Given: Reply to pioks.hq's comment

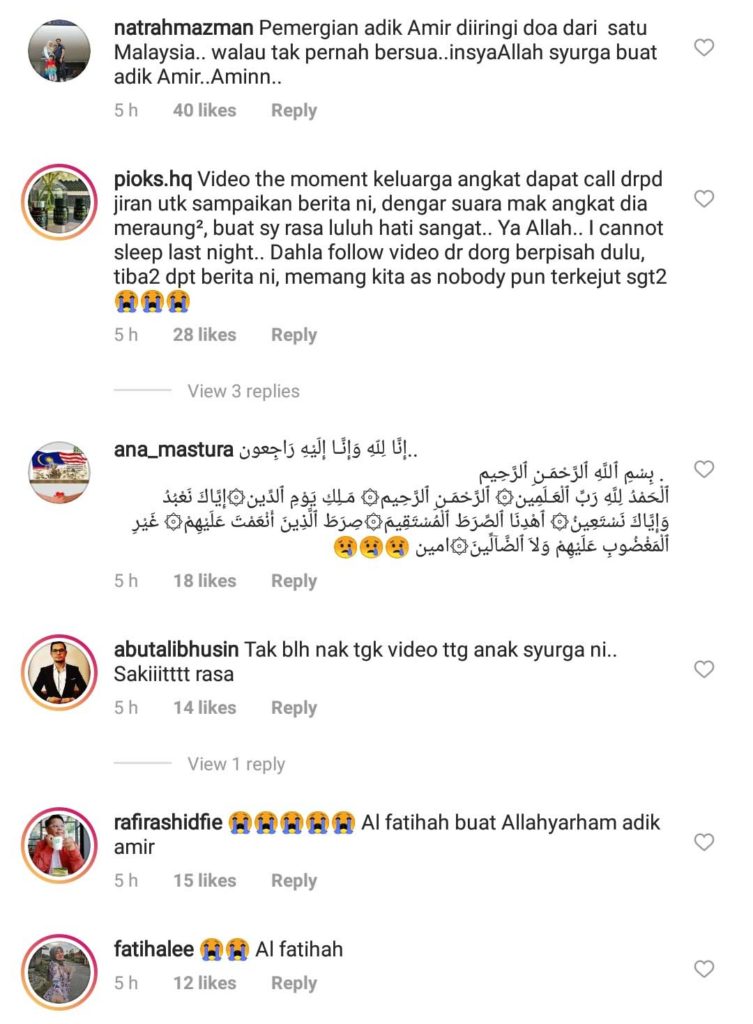Looking at the screenshot, I should (x=294, y=335).
